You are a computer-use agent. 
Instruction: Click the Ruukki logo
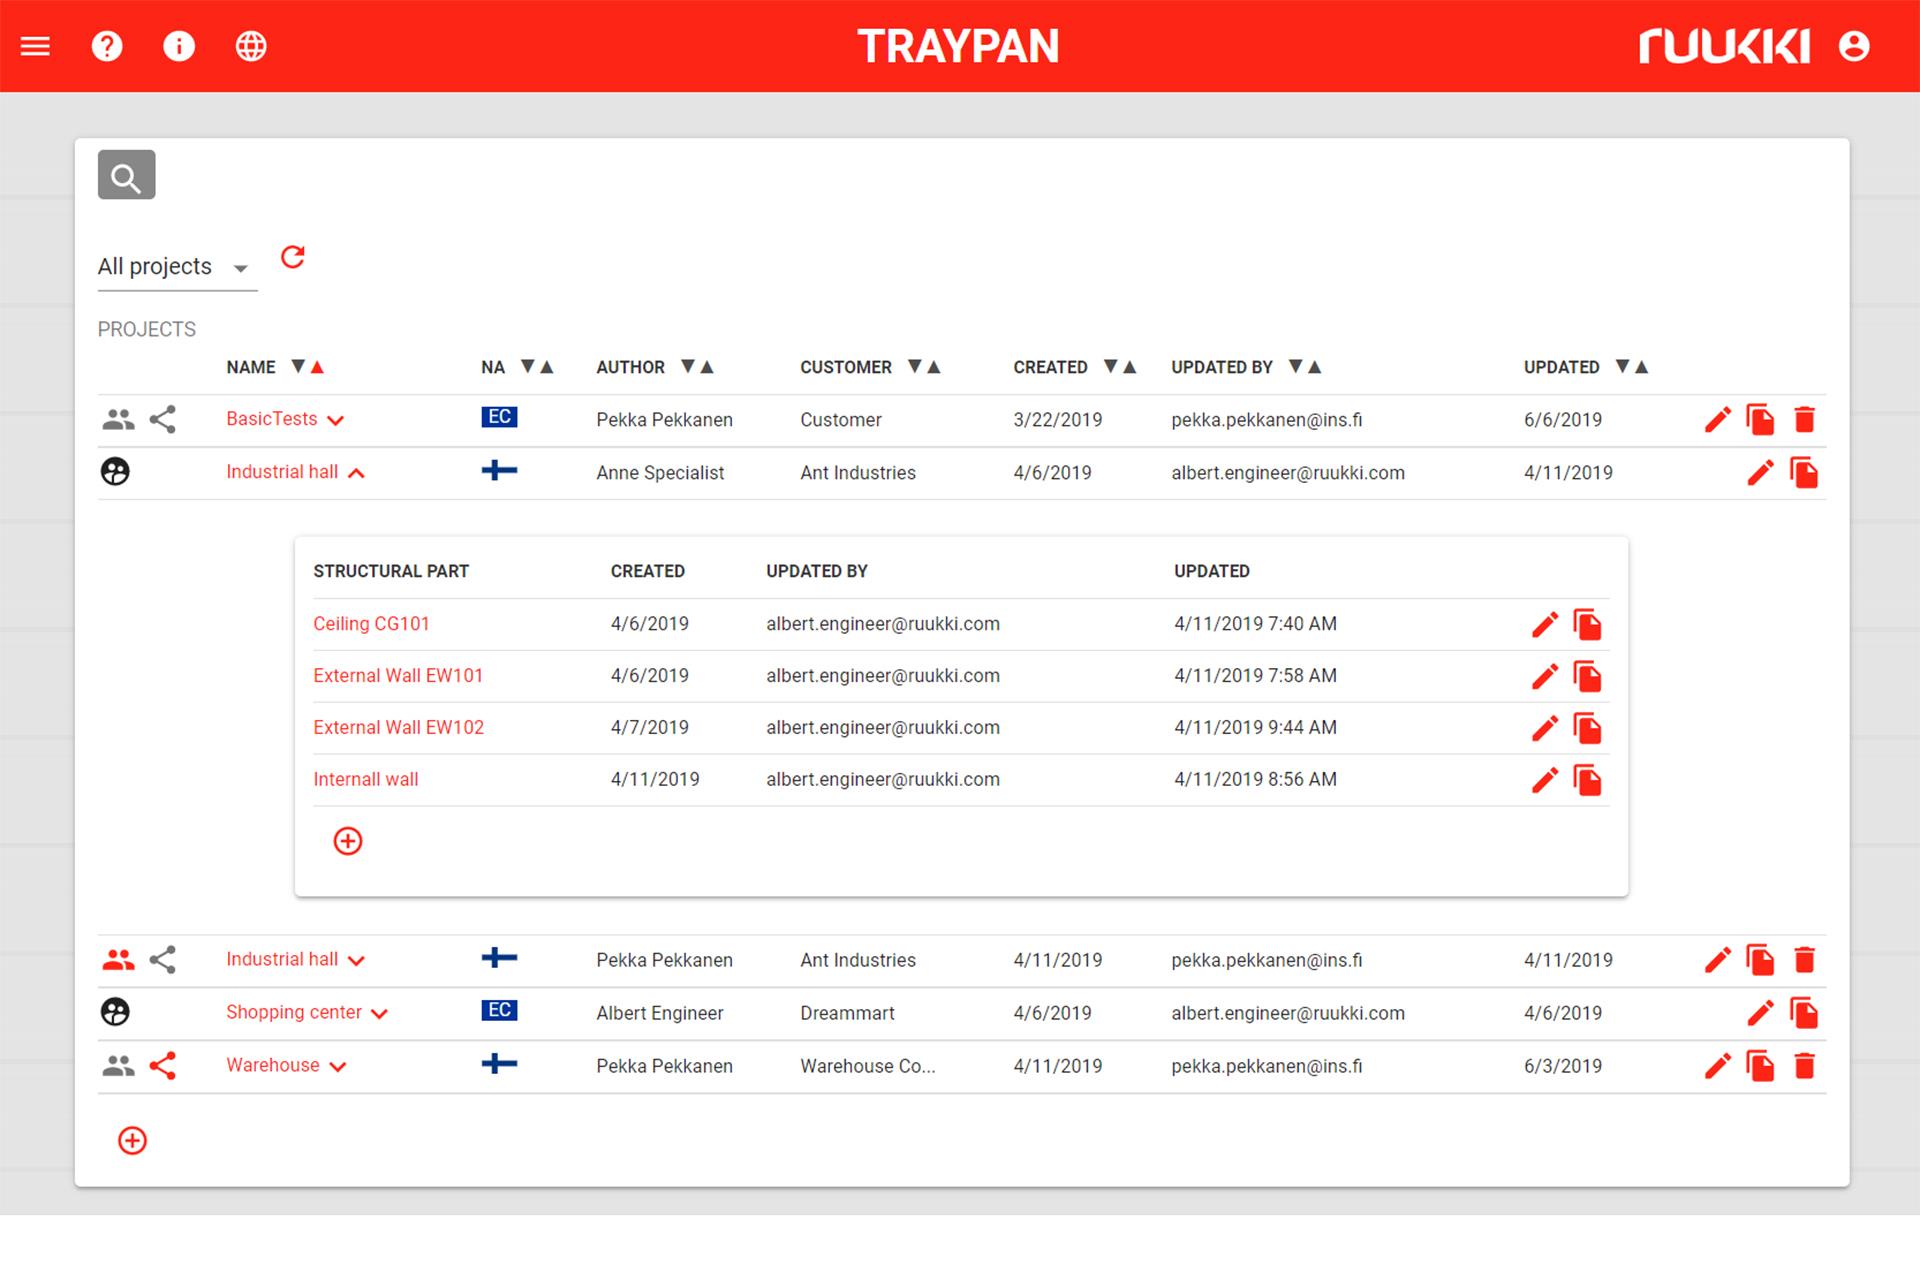1724,46
